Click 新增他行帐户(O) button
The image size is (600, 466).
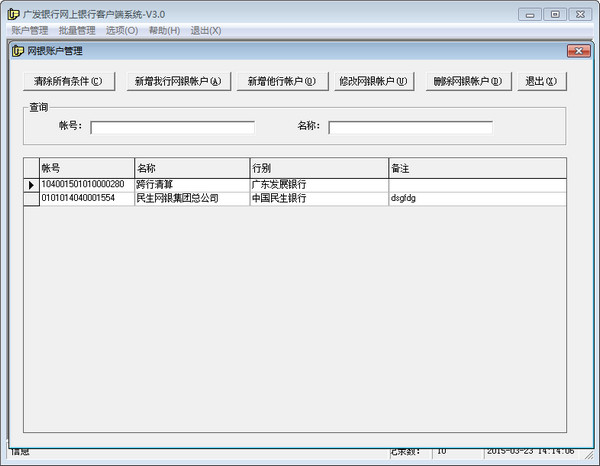282,81
